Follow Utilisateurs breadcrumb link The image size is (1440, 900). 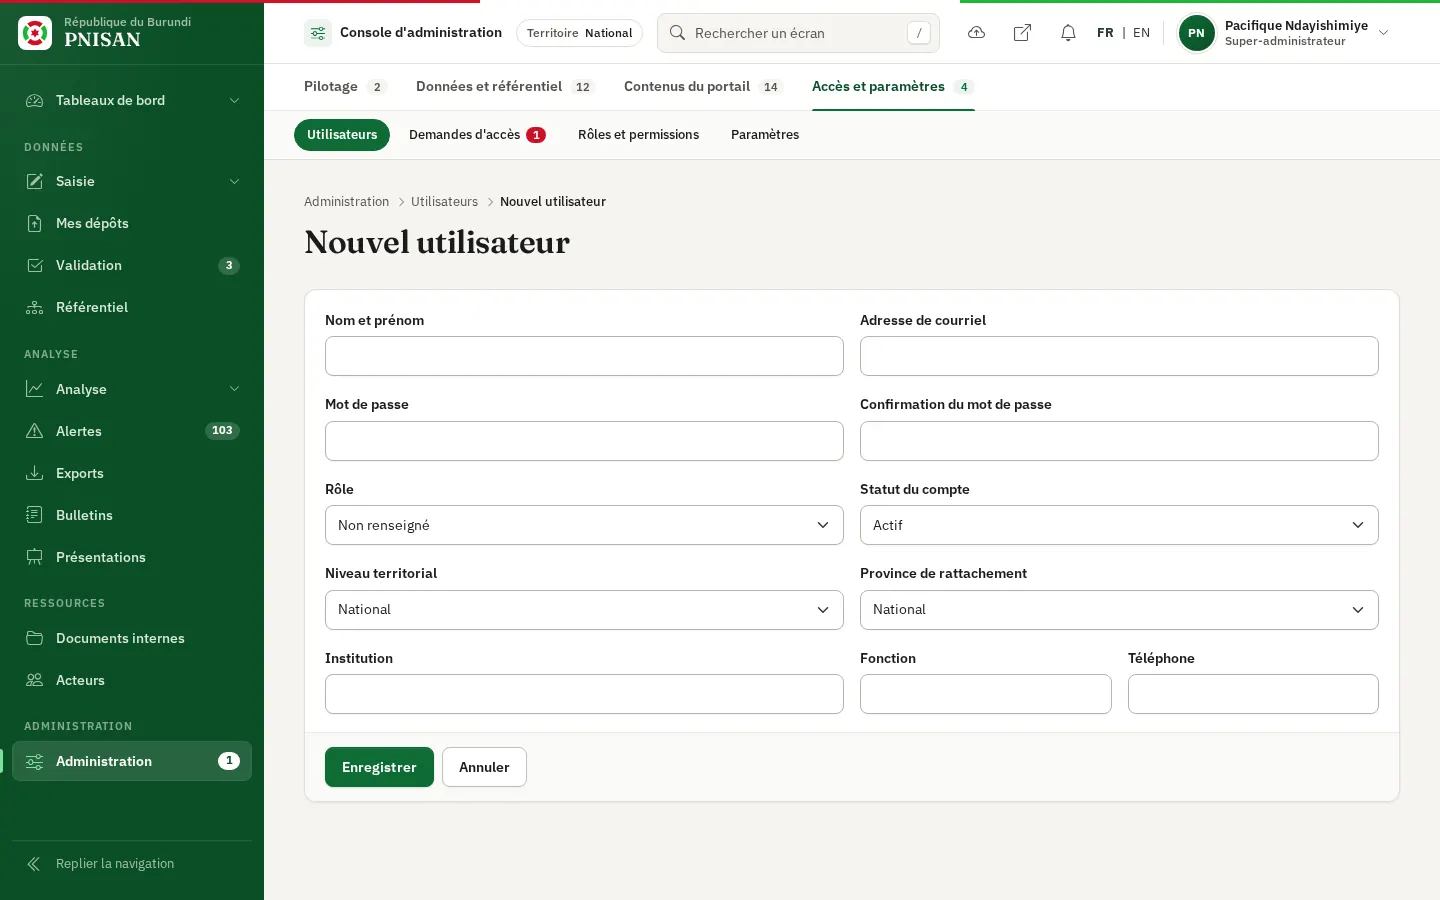tap(444, 202)
